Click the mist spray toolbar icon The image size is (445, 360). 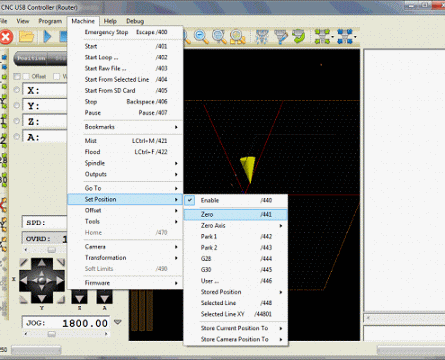[262, 37]
